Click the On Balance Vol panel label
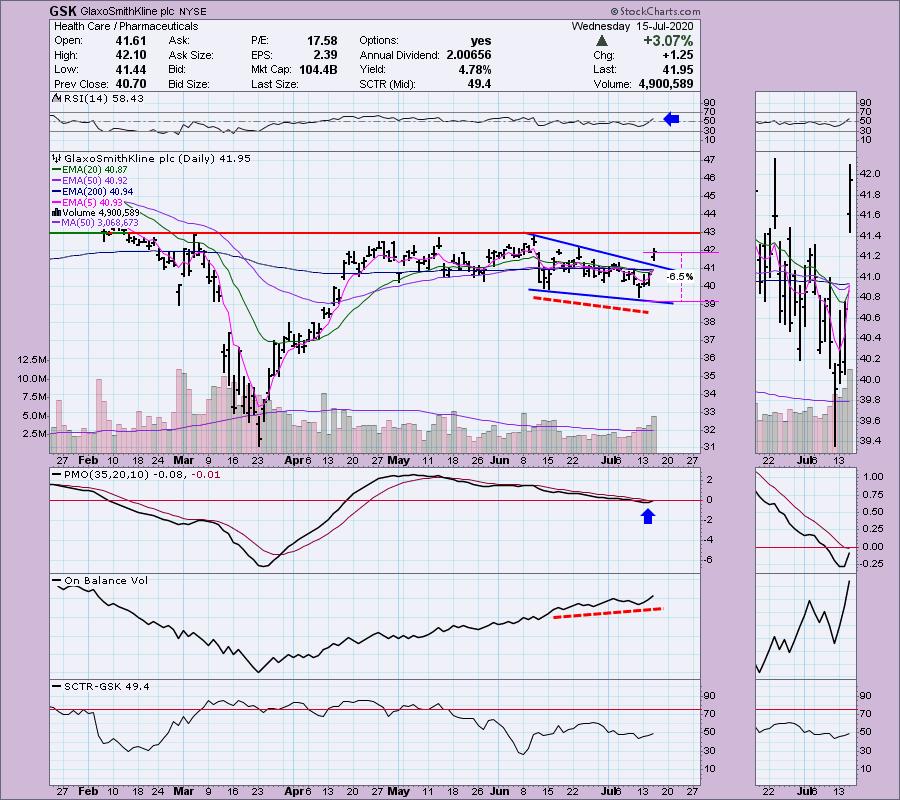The image size is (900, 800). point(100,581)
